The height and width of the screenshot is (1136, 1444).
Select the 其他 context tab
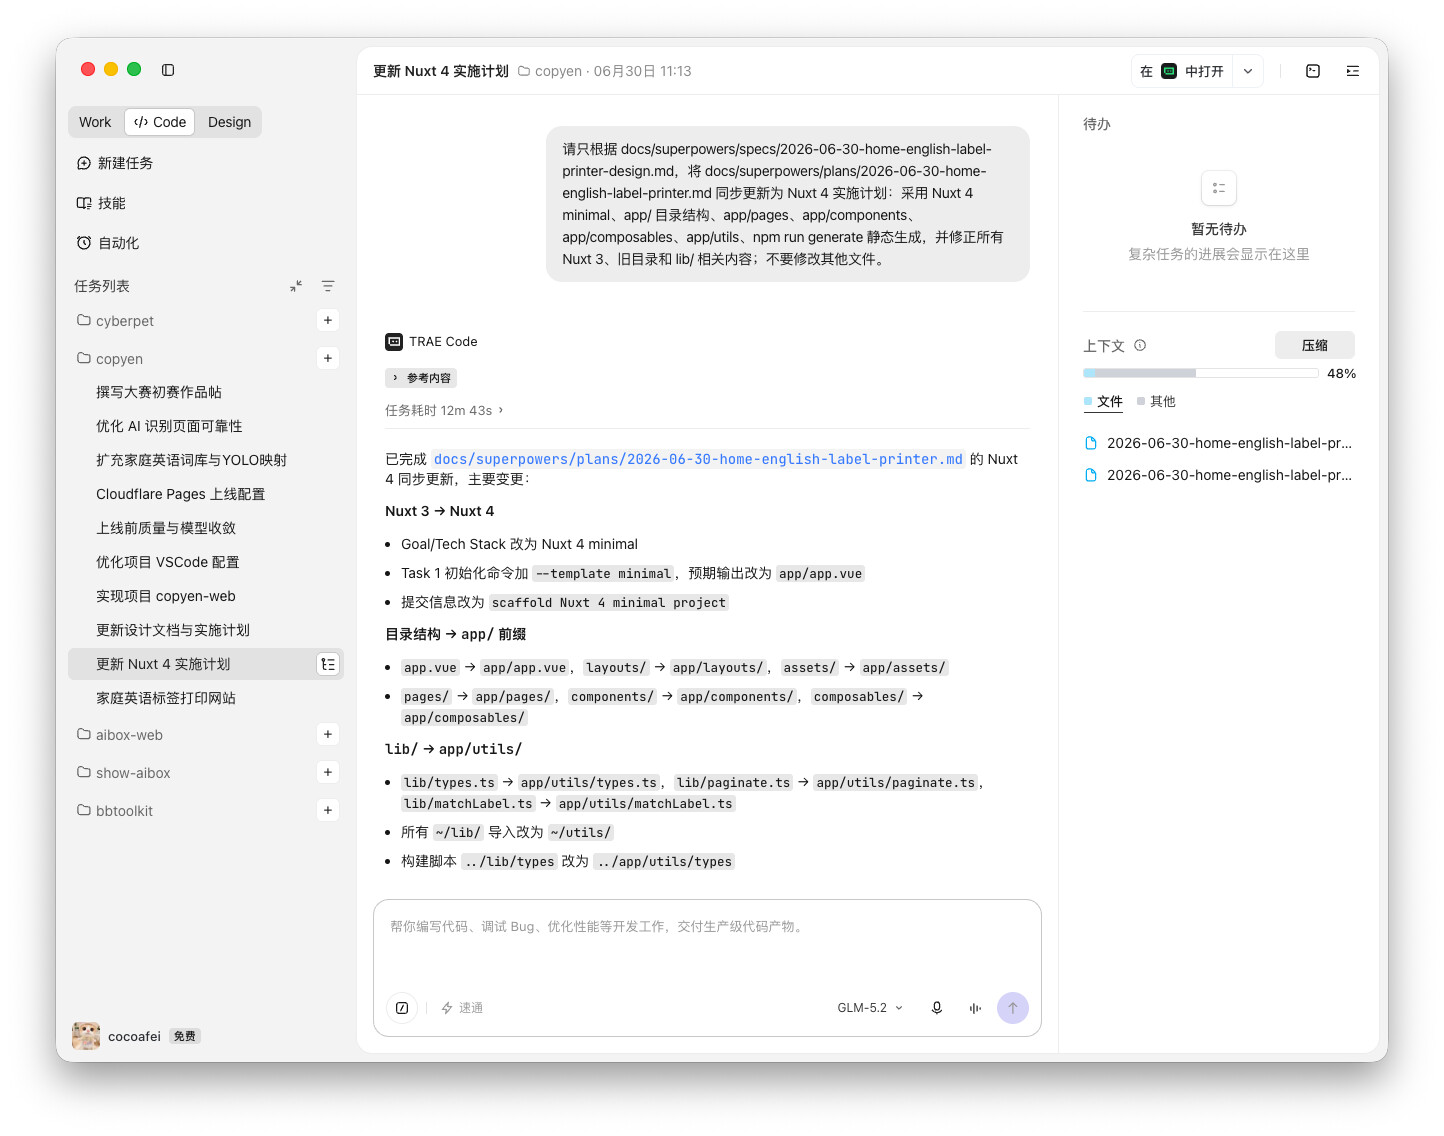1157,402
